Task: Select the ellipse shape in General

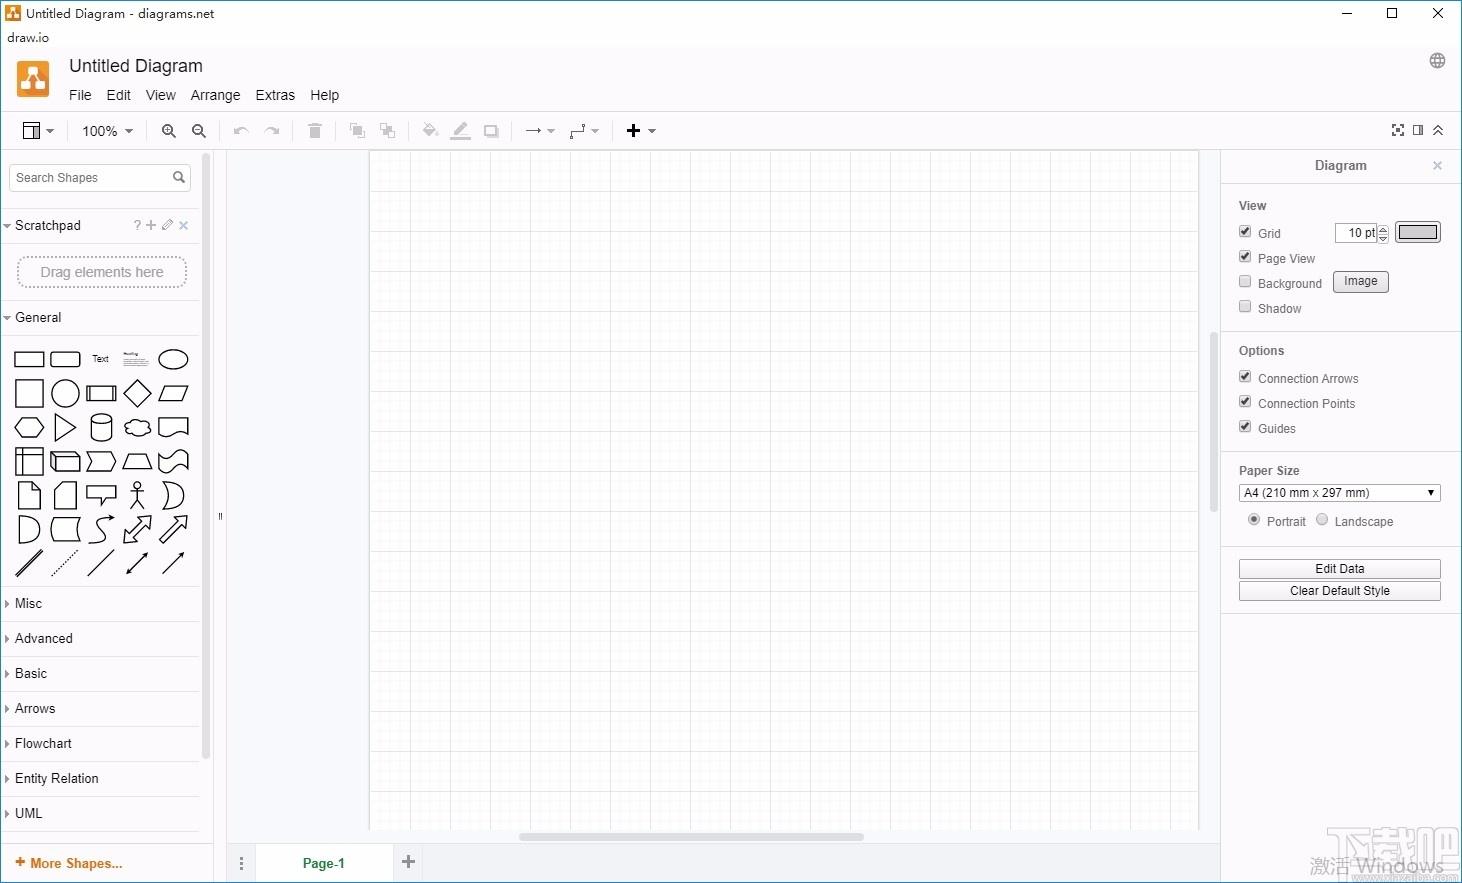Action: (173, 359)
